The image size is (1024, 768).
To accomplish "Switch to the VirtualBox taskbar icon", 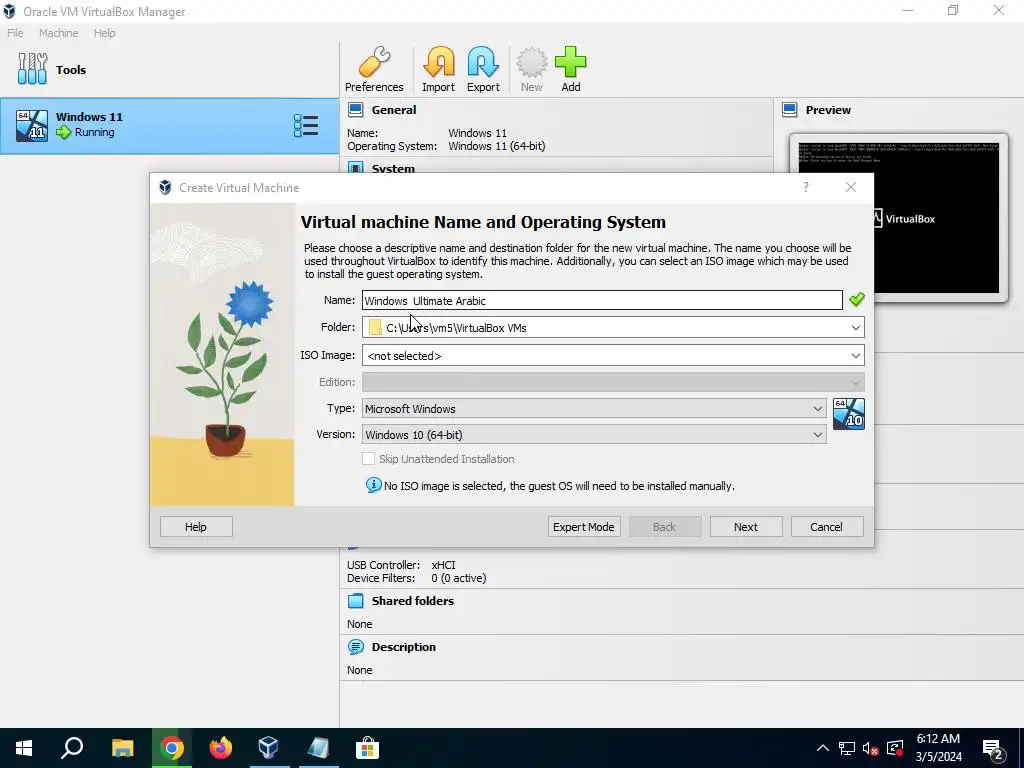I will click(x=268, y=748).
